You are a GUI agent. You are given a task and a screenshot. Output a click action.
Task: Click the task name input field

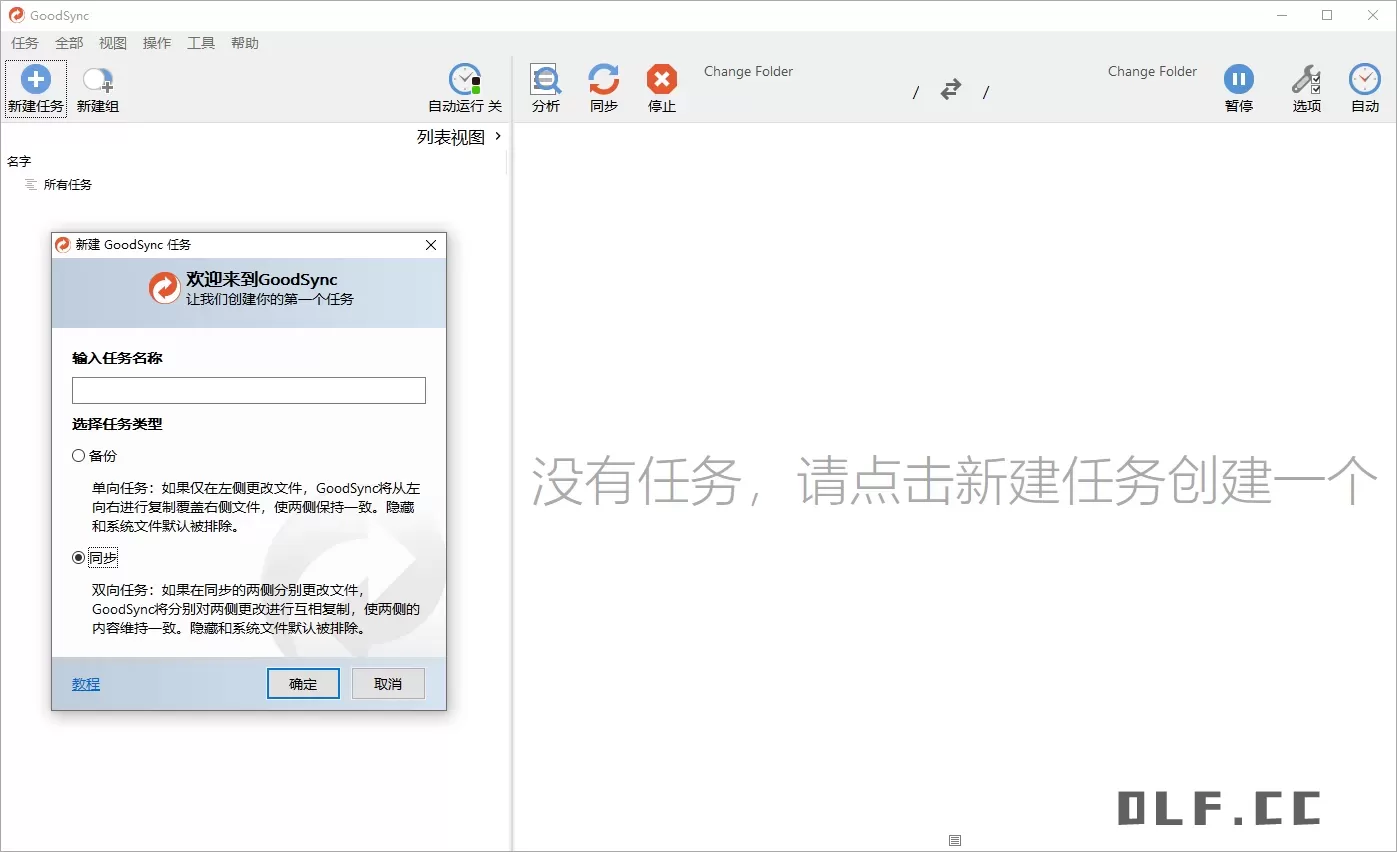coord(247,390)
